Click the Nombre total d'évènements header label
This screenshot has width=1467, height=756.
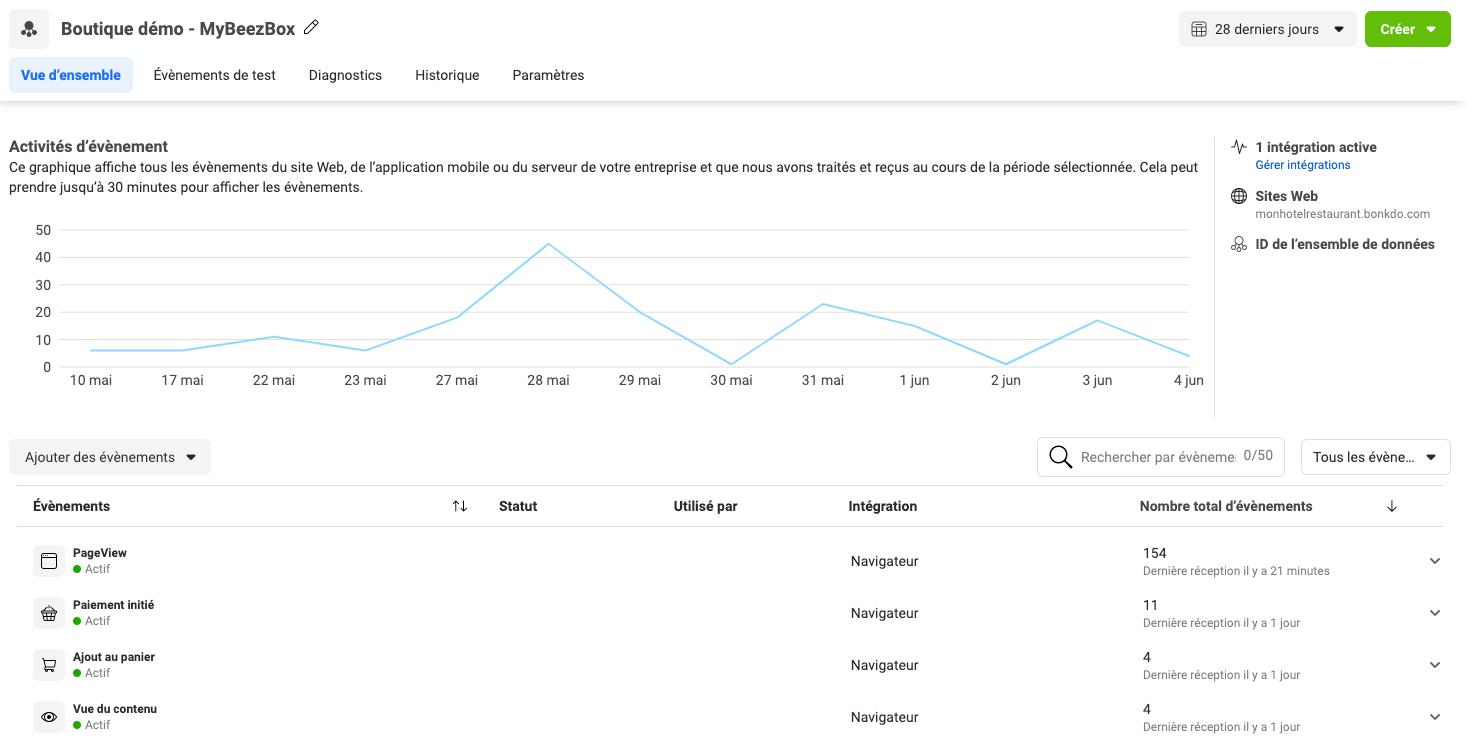(1226, 506)
